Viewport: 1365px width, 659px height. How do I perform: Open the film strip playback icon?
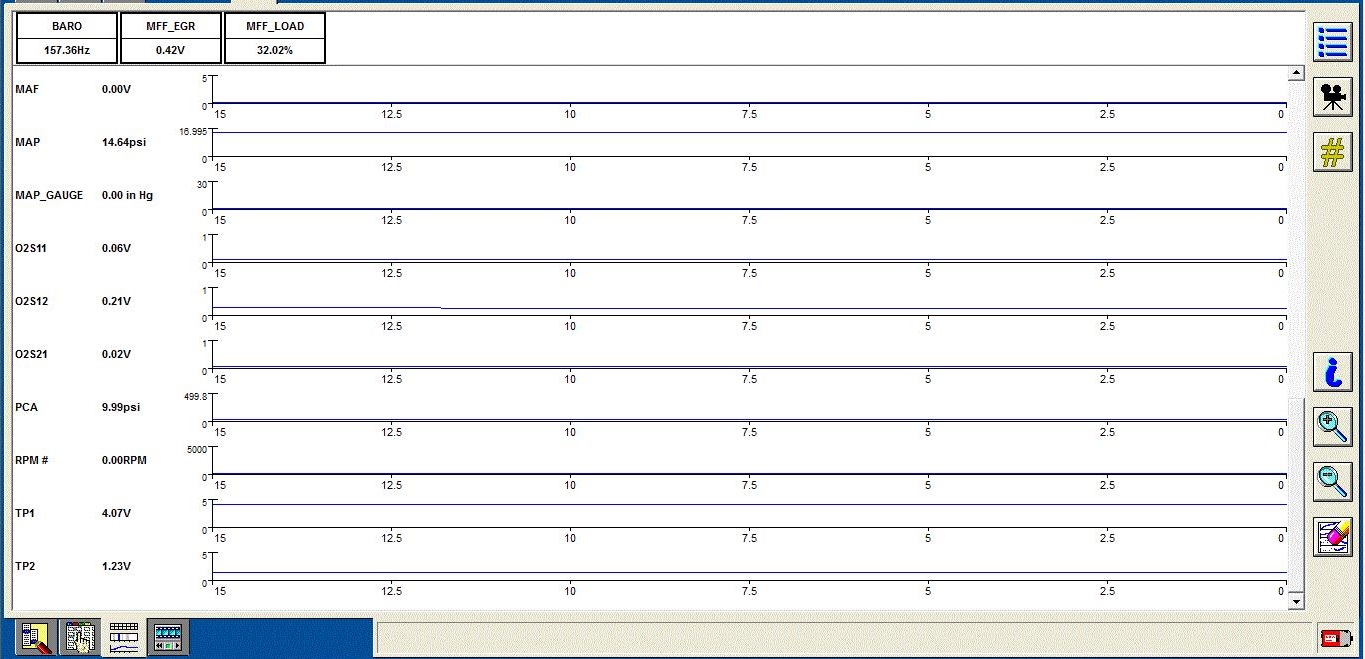click(x=168, y=637)
